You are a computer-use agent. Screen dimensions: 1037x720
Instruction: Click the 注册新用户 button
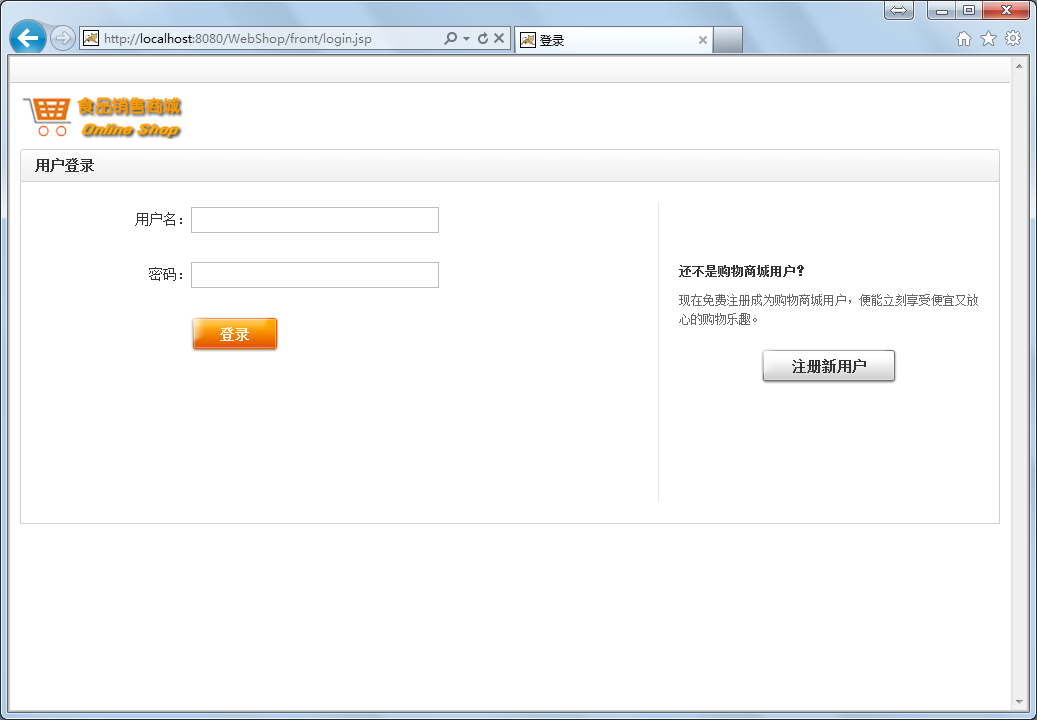pyautogui.click(x=829, y=366)
